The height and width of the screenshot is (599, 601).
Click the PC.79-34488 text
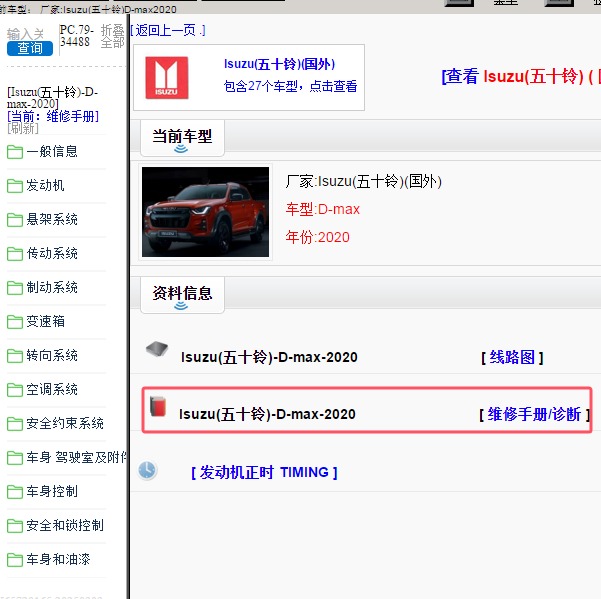click(77, 36)
